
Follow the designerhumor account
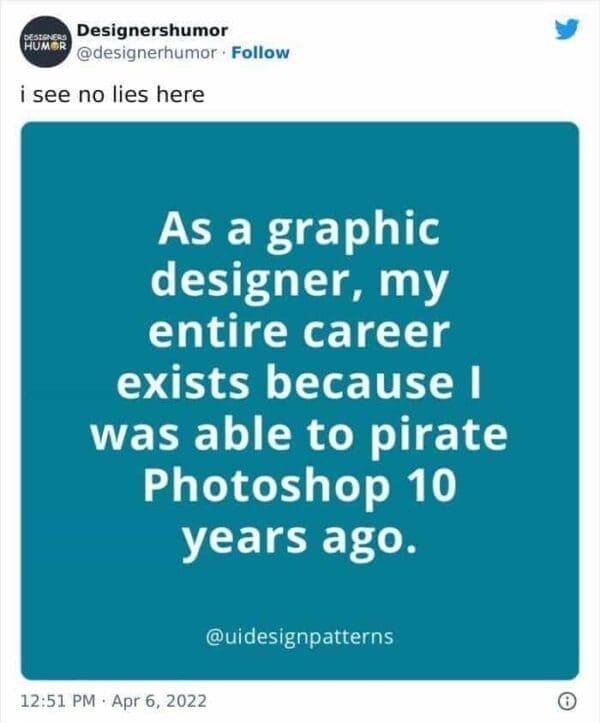(x=260, y=53)
